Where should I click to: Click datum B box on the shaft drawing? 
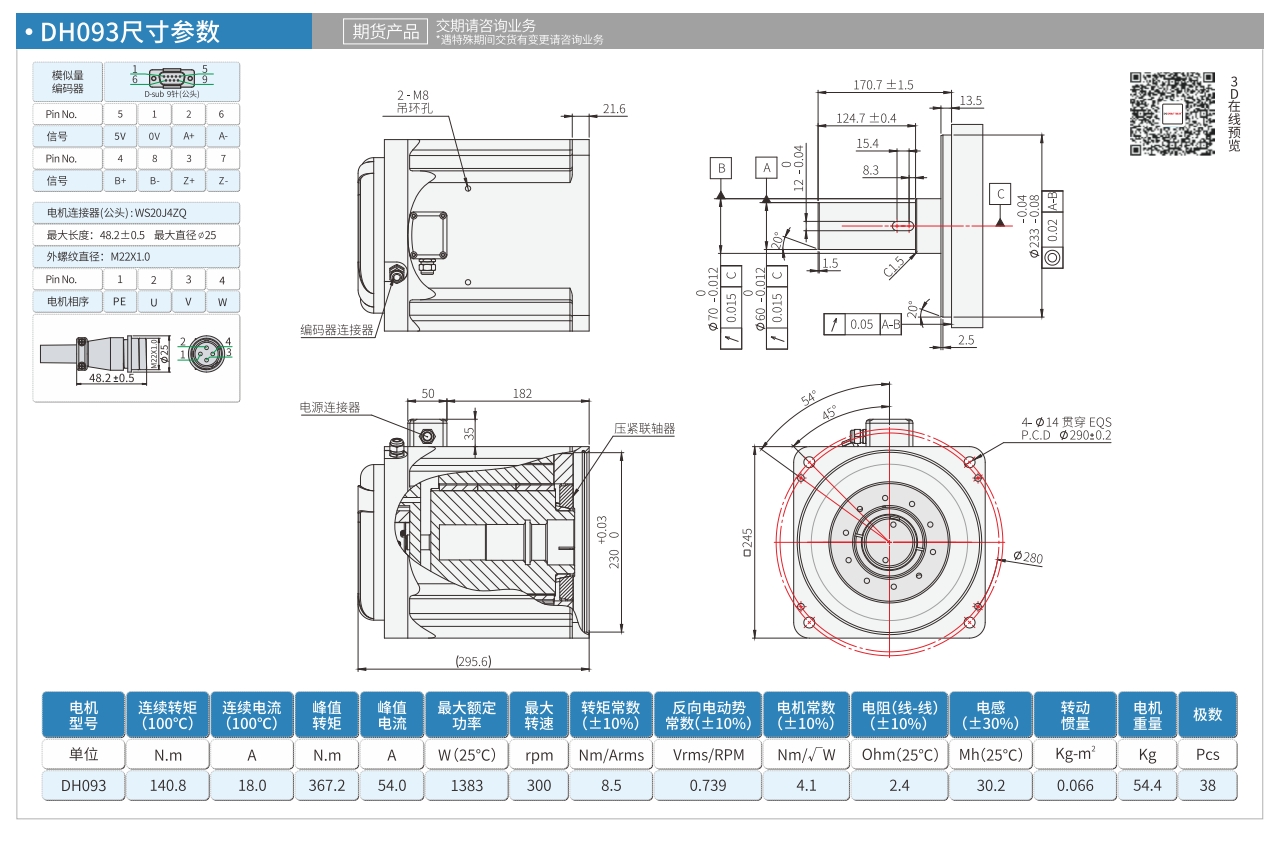point(722,167)
